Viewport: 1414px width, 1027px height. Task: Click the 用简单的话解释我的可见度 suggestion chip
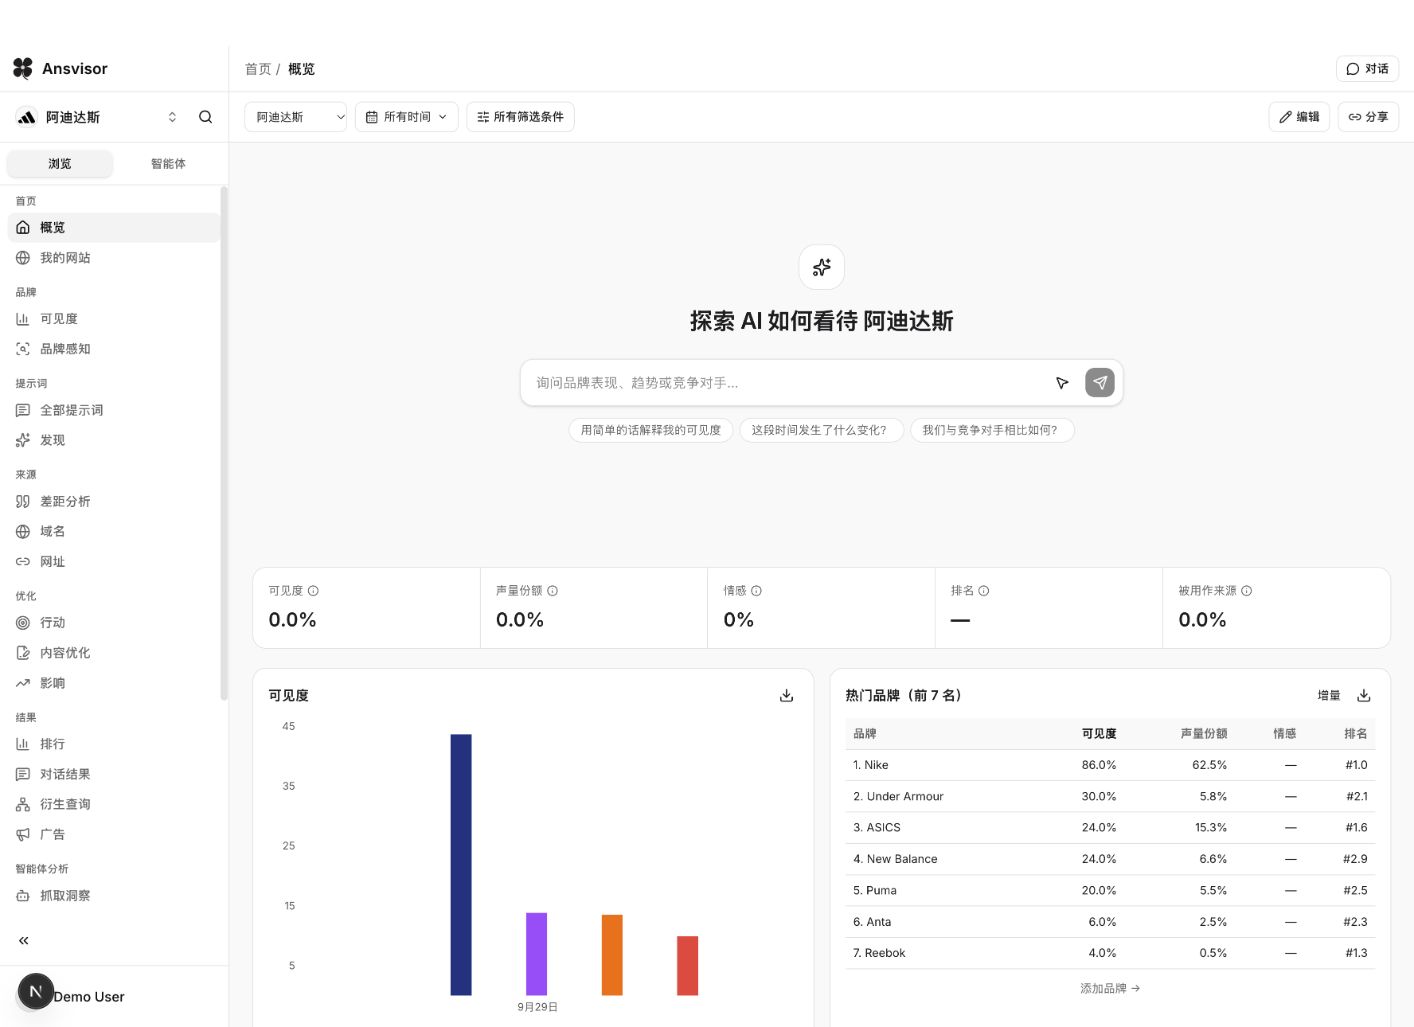651,430
